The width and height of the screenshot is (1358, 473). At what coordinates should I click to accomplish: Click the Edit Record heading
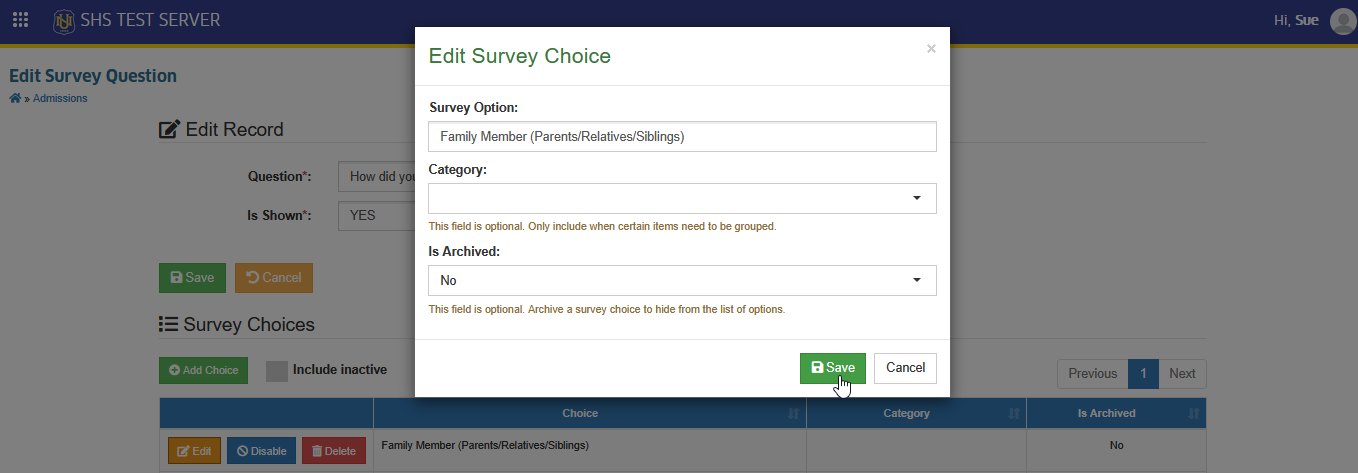click(x=221, y=129)
